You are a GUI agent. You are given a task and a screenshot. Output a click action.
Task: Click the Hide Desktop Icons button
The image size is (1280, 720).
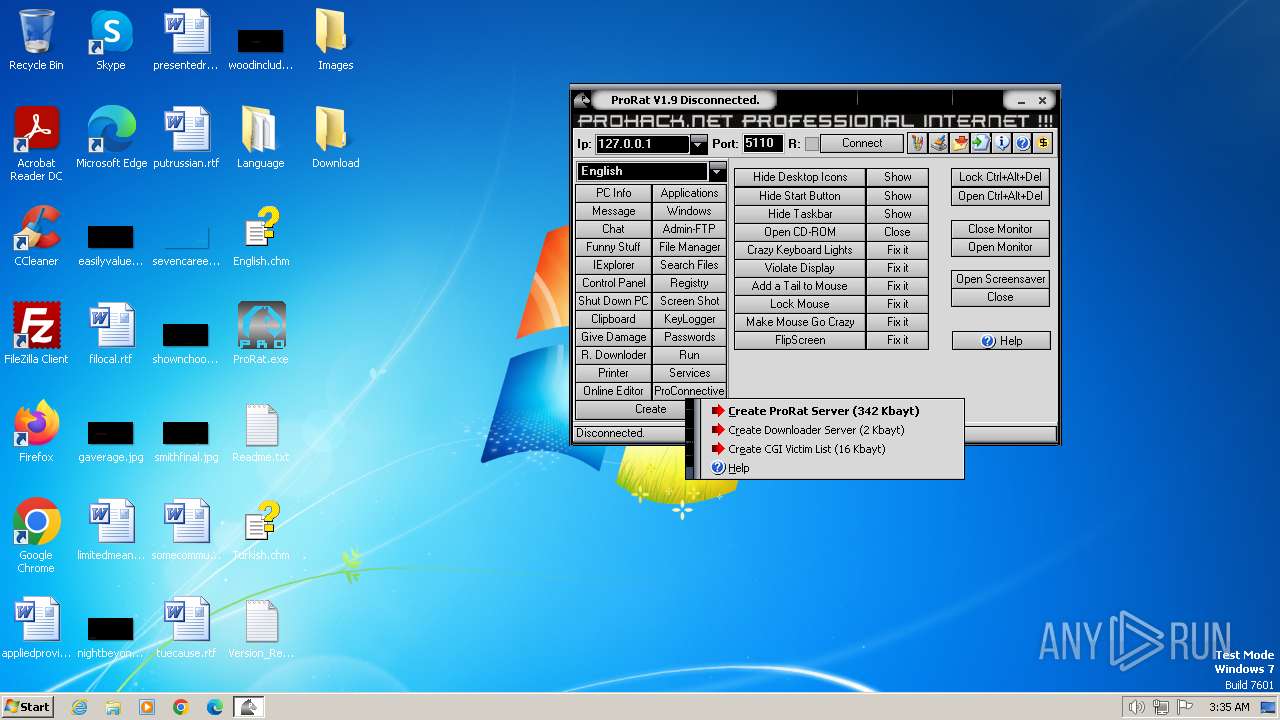800,177
